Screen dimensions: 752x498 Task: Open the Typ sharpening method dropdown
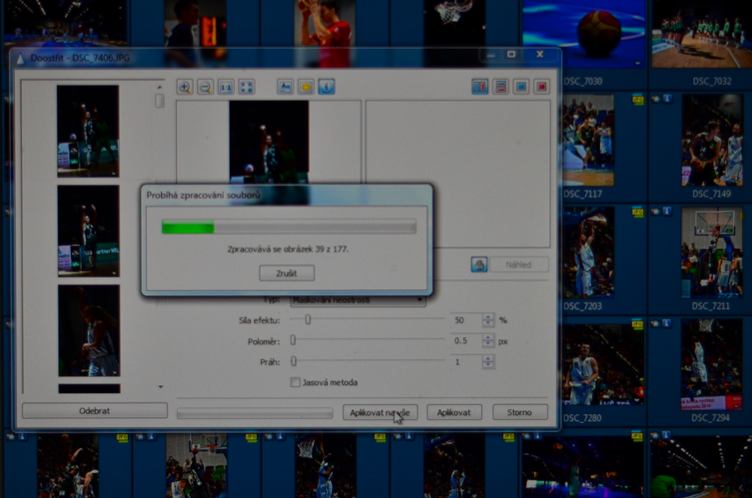357,299
